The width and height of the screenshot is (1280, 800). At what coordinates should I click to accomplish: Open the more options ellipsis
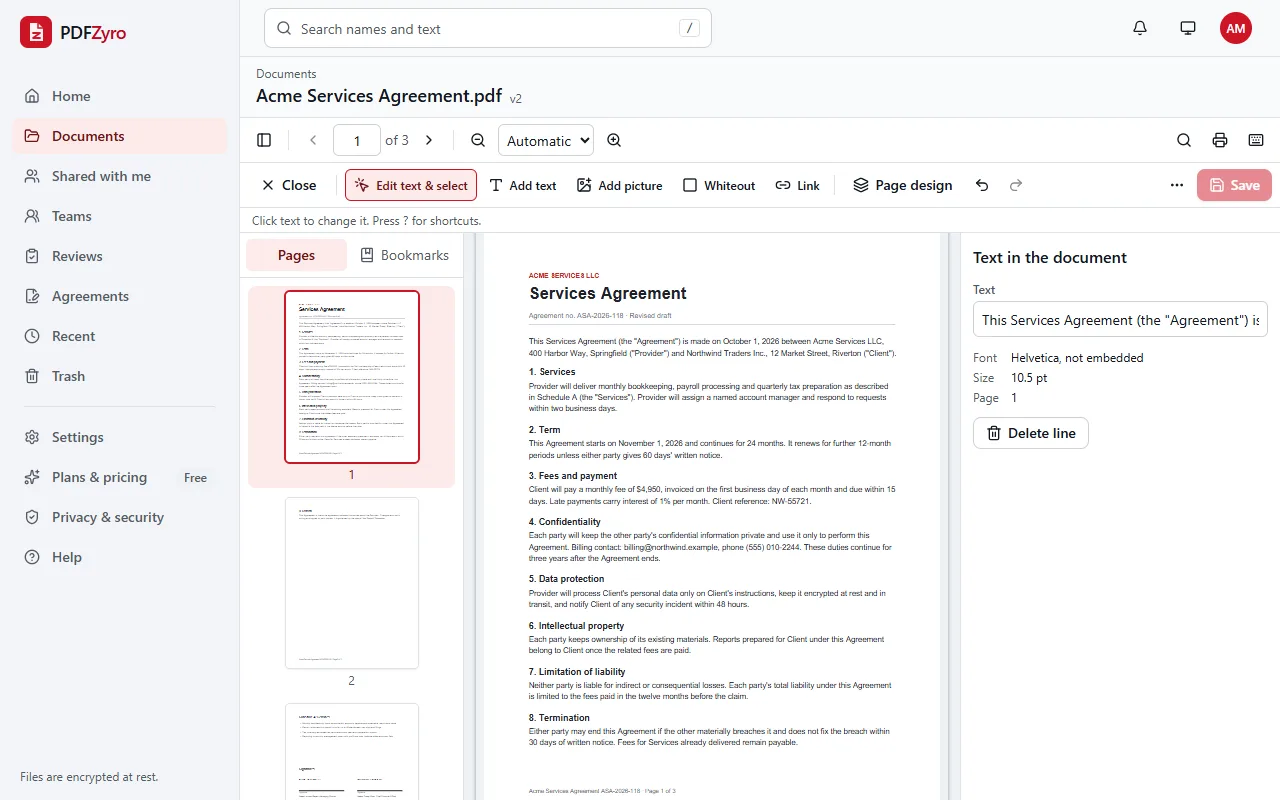coord(1177,185)
